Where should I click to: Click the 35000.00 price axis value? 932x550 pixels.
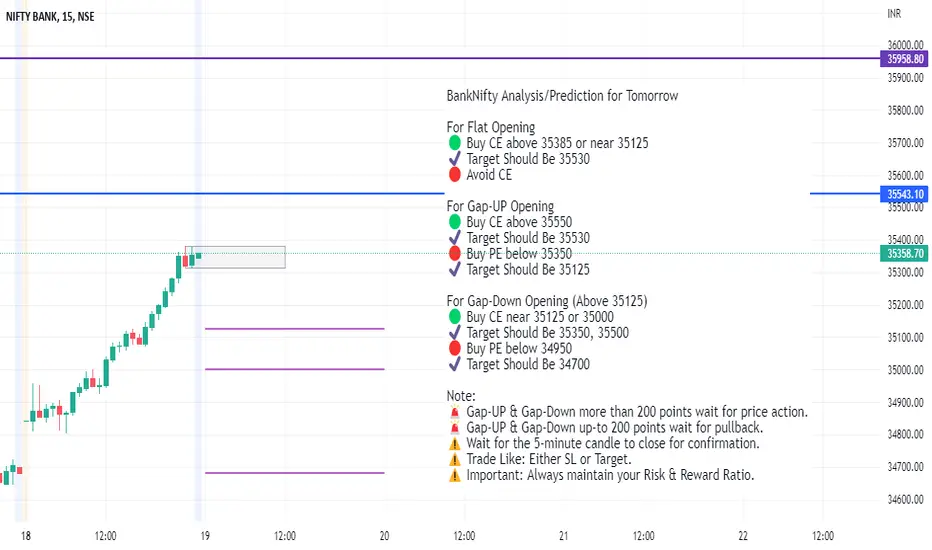pyautogui.click(x=905, y=370)
